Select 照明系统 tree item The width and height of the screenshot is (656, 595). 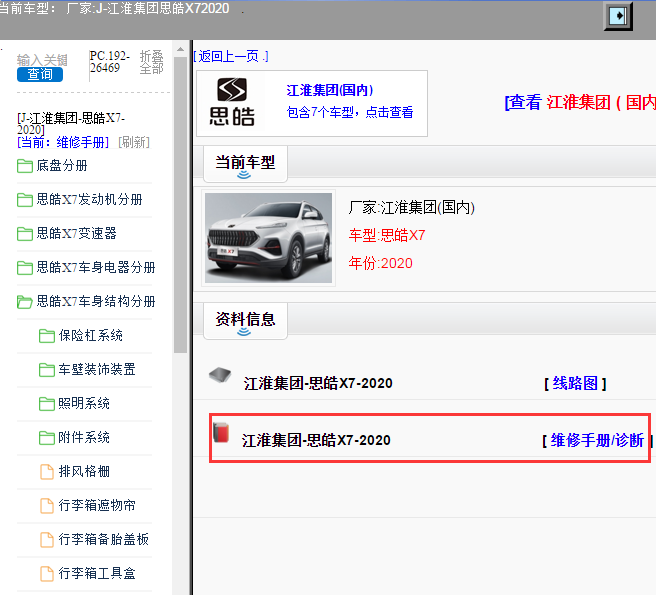pyautogui.click(x=84, y=403)
